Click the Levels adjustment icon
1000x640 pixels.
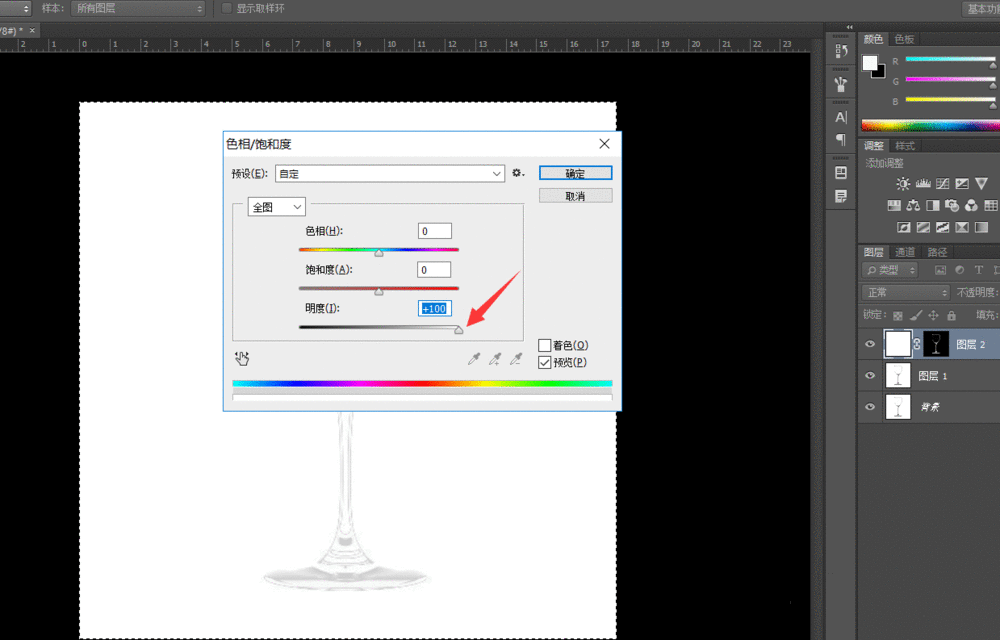click(x=924, y=183)
